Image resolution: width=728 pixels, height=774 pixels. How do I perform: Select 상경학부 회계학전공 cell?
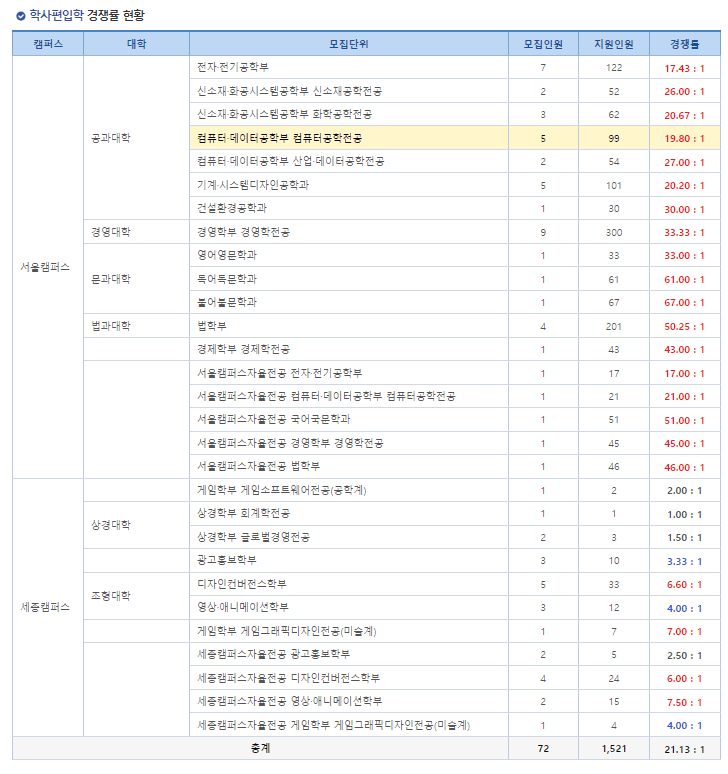coord(349,513)
